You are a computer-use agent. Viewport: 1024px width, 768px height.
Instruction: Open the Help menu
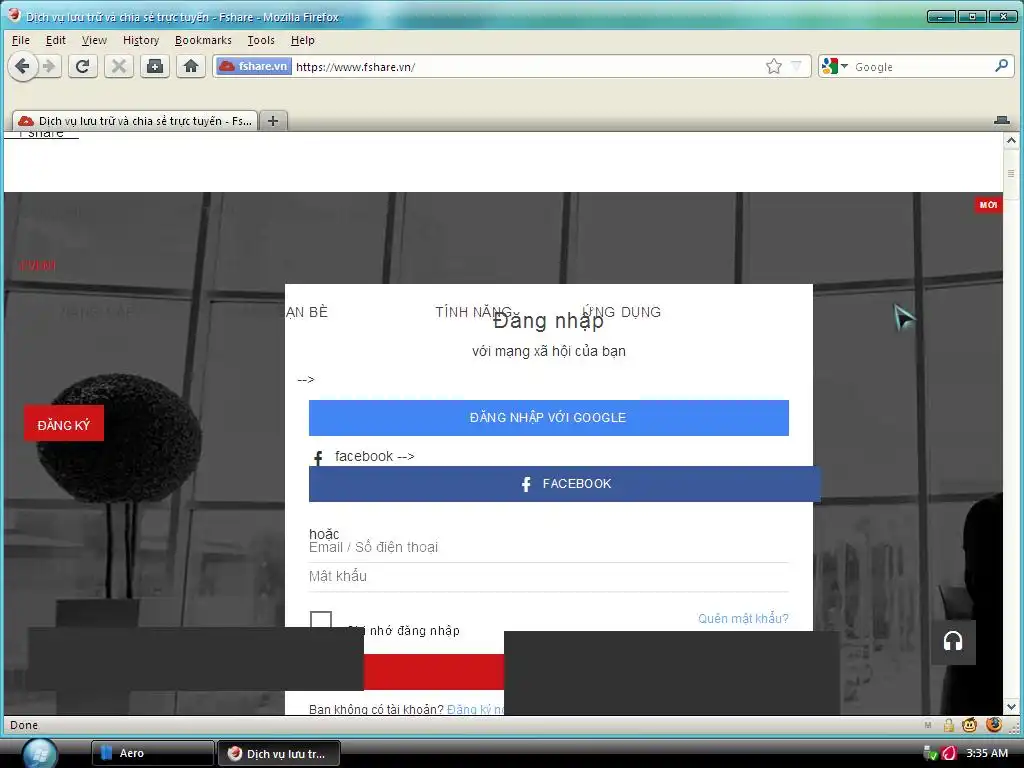point(302,40)
